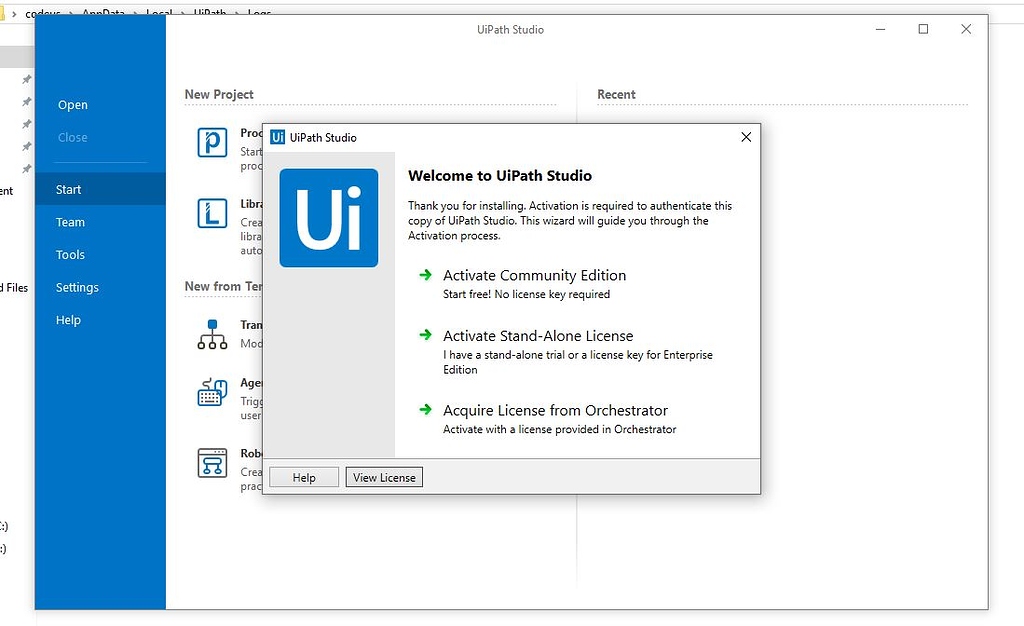
Task: Click the Agent Process Improvement template icon
Action: coord(213,392)
